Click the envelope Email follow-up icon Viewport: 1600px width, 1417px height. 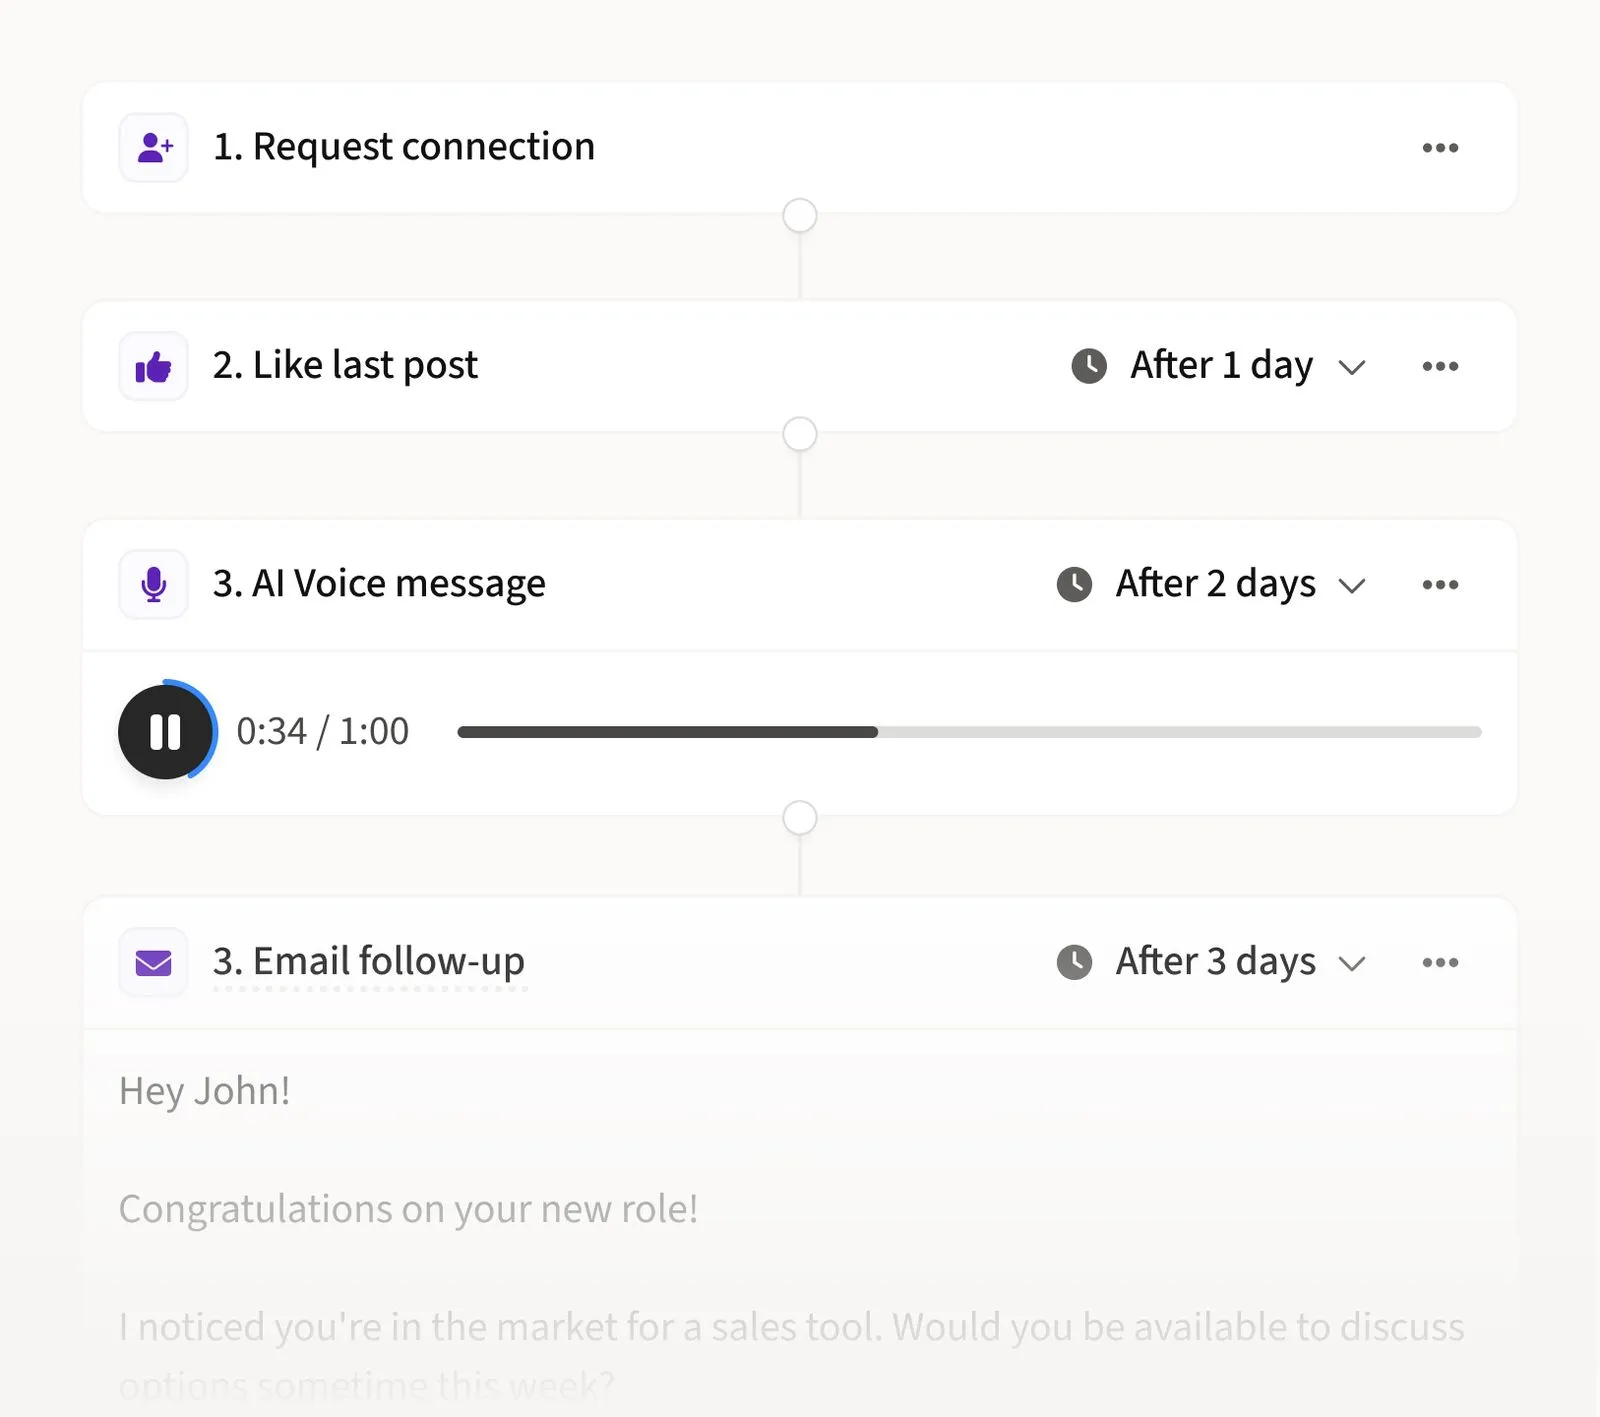[154, 963]
